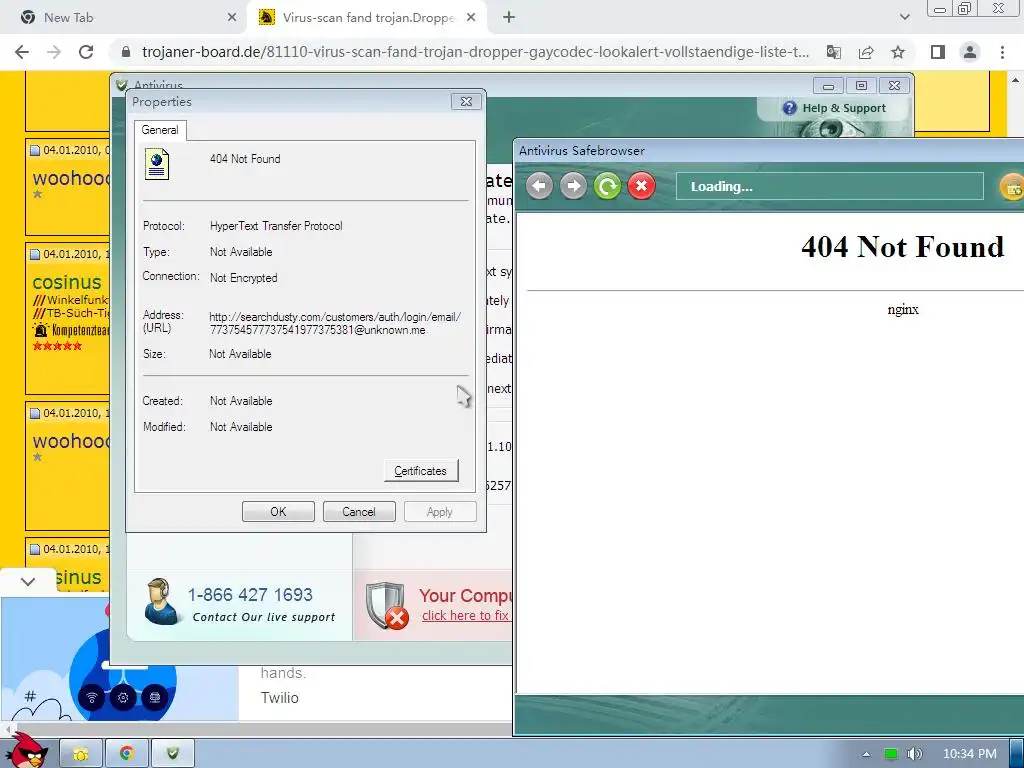The width and height of the screenshot is (1024, 768).
Task: Open Chrome three-dot menu
Action: click(x=1002, y=52)
